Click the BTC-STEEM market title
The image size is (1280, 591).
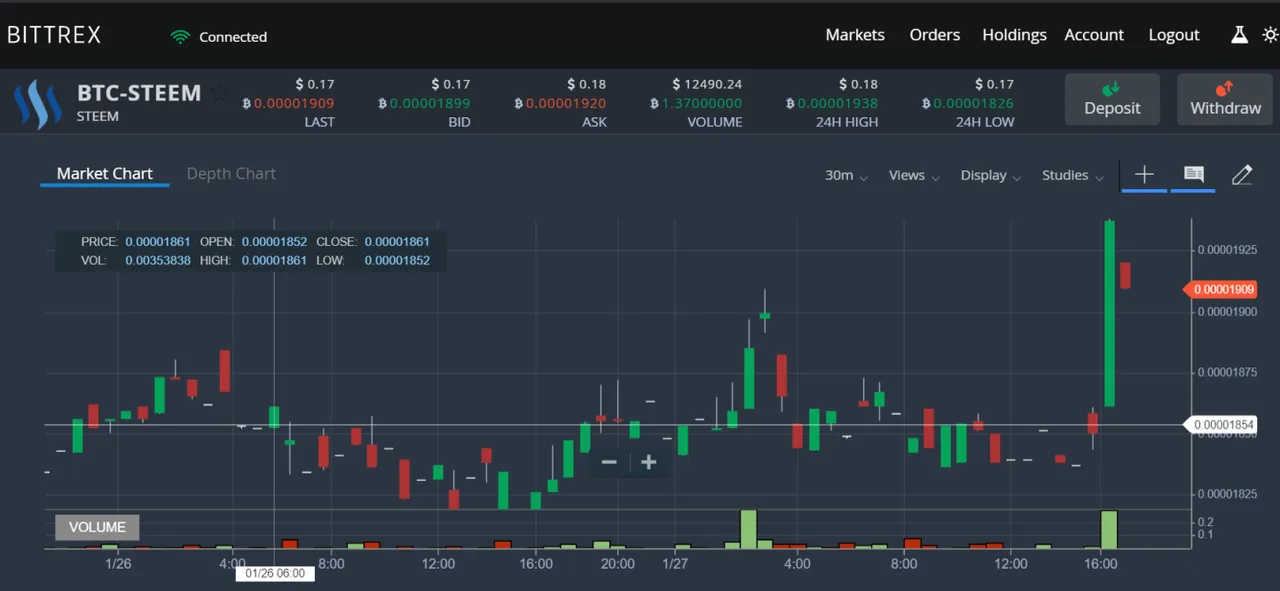tap(139, 94)
